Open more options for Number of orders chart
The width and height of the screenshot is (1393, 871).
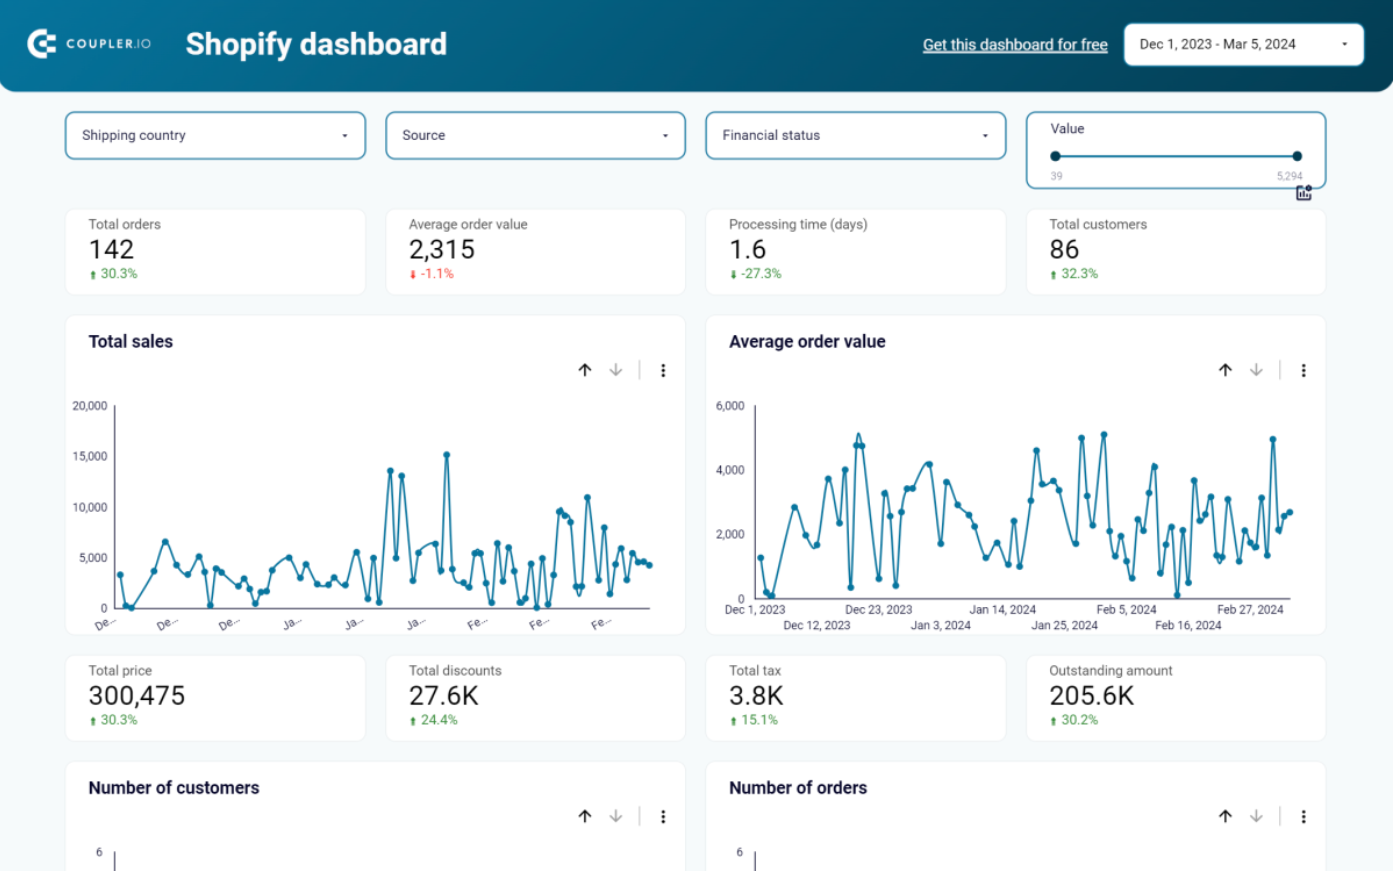(1303, 816)
